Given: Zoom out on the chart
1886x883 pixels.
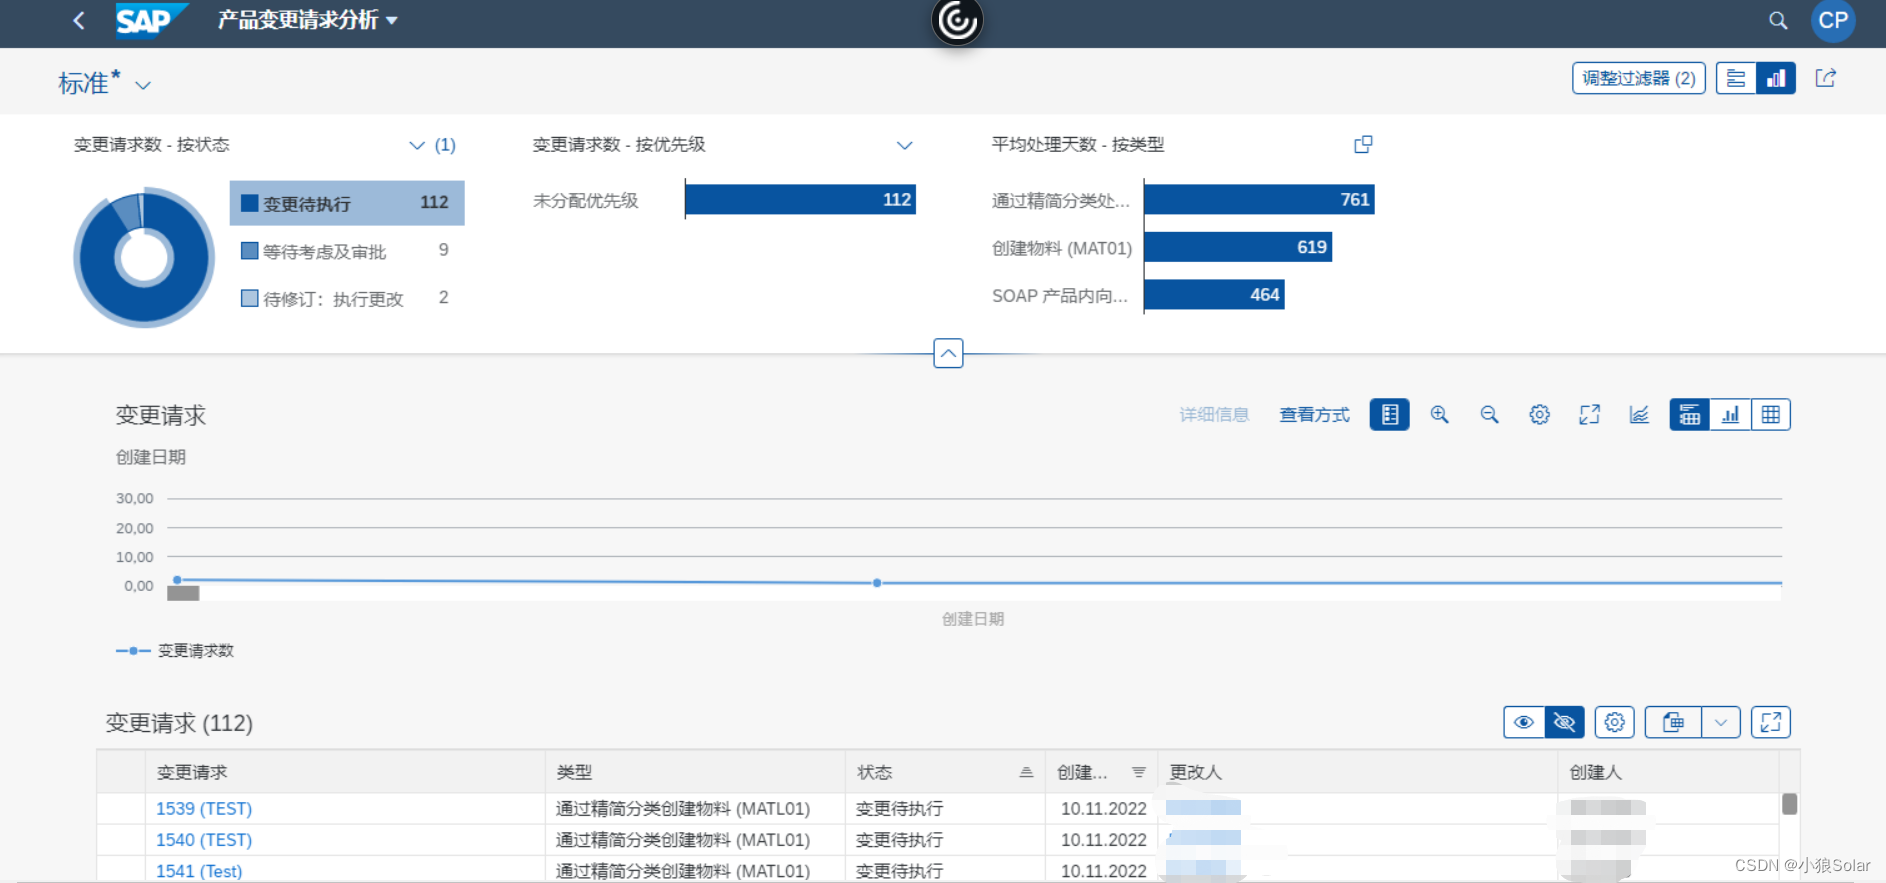Looking at the screenshot, I should (1489, 415).
